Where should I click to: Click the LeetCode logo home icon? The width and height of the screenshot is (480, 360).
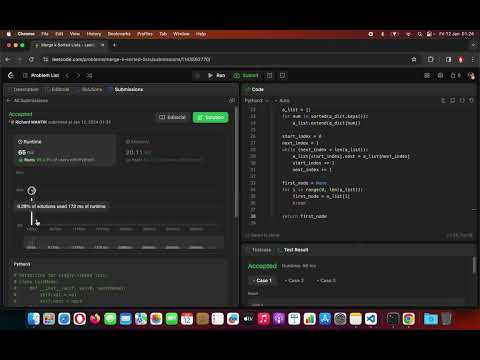[11, 76]
